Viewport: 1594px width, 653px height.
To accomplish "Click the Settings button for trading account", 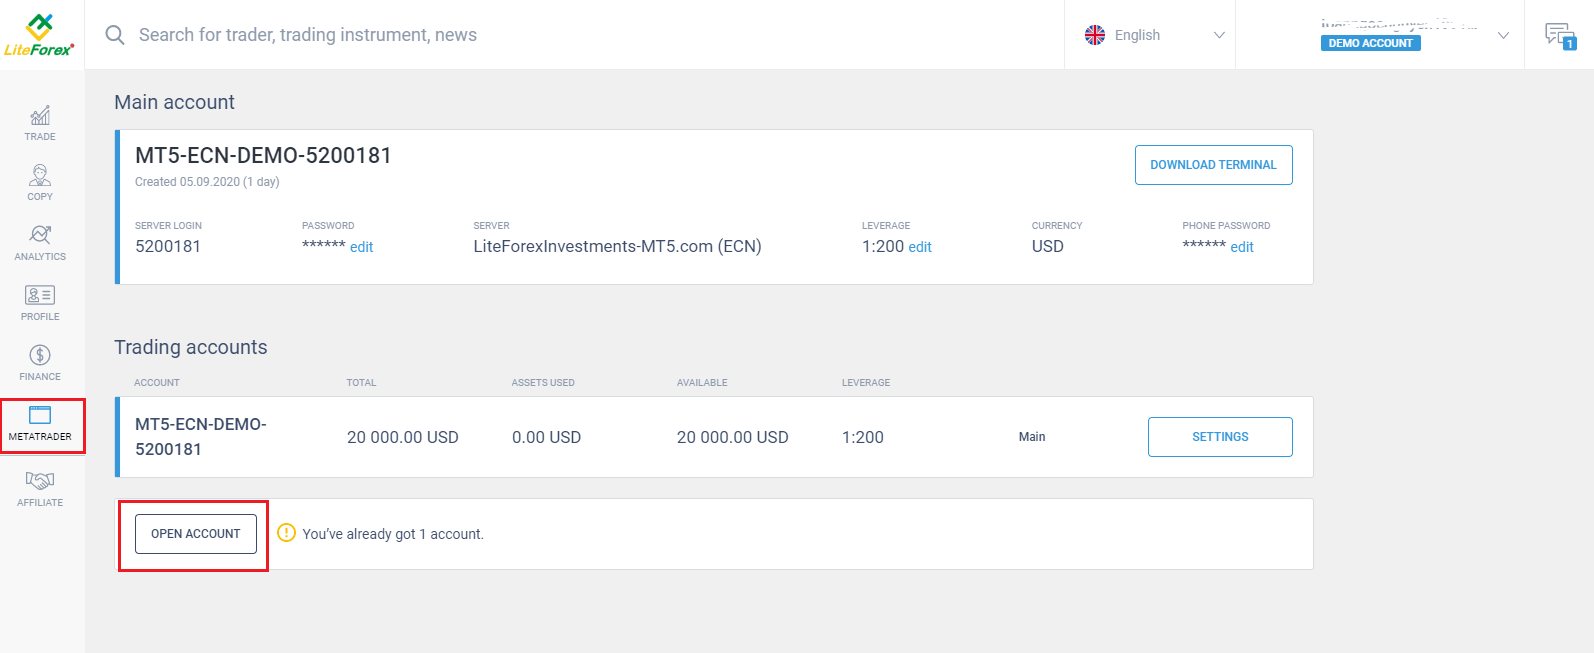I will 1220,437.
